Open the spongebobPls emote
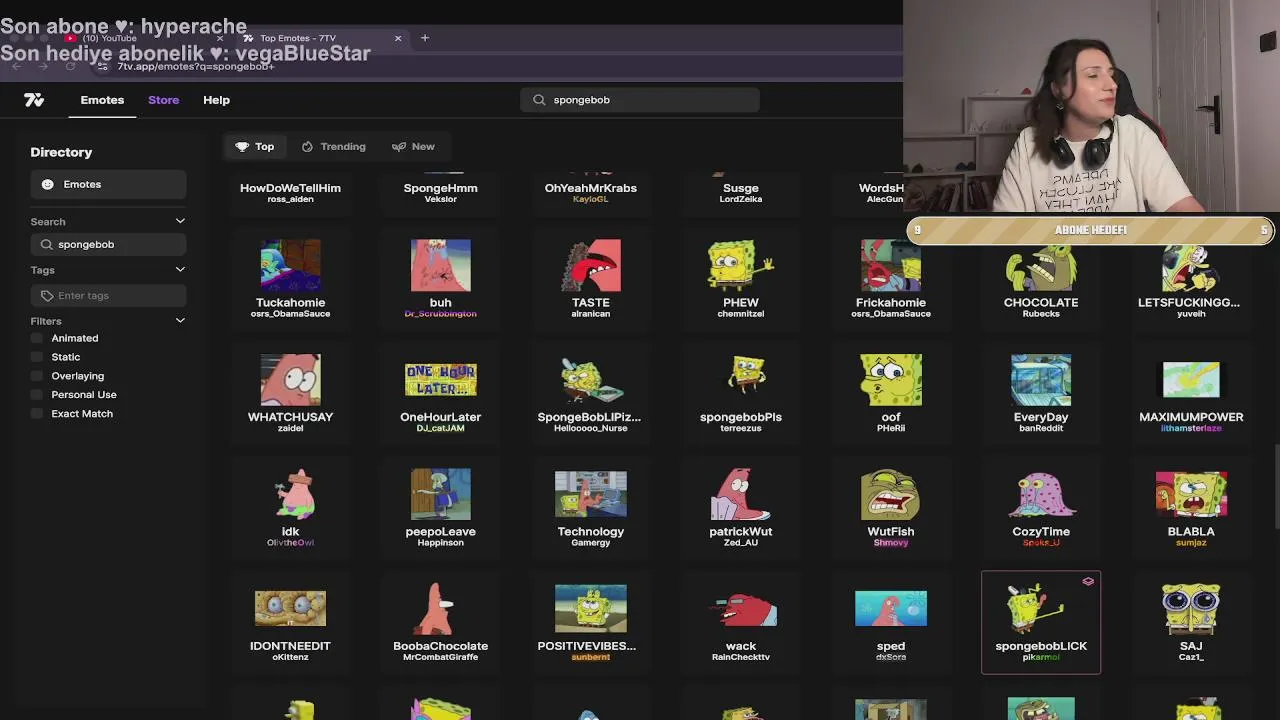 click(x=740, y=393)
